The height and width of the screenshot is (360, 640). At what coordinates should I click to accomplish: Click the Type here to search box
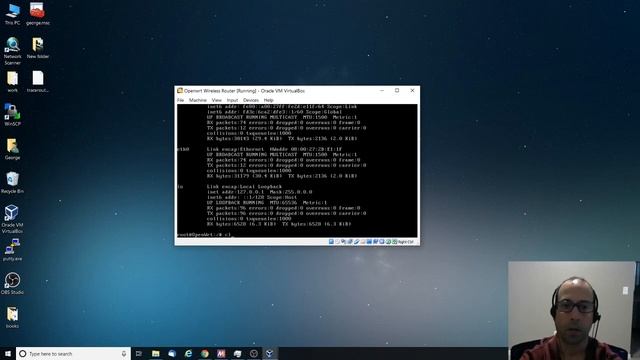tap(73, 353)
